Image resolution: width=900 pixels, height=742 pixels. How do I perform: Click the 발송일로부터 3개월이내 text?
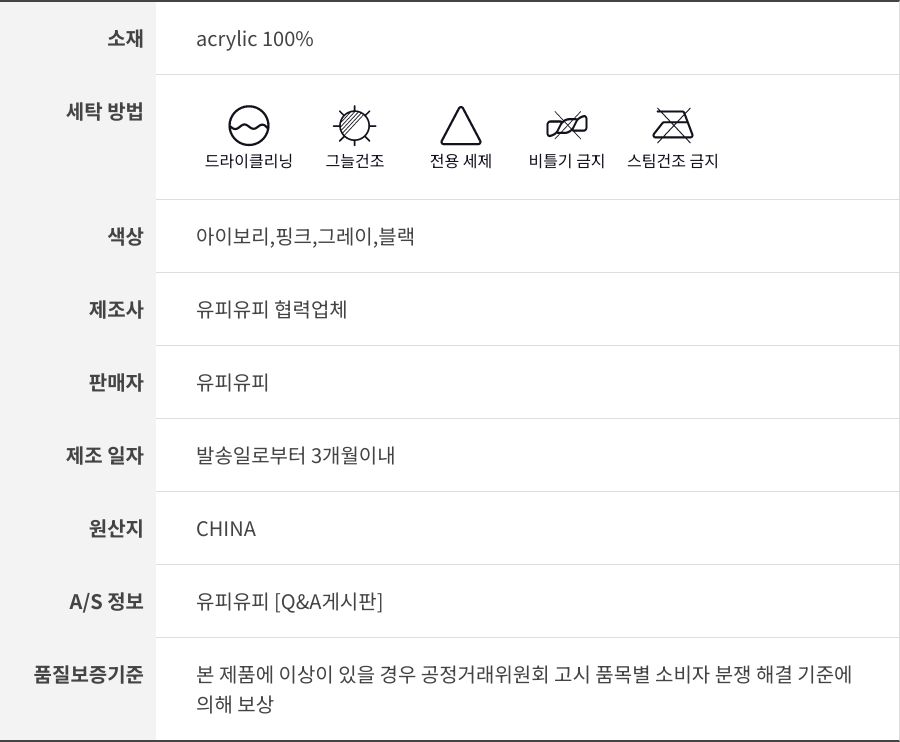[296, 456]
